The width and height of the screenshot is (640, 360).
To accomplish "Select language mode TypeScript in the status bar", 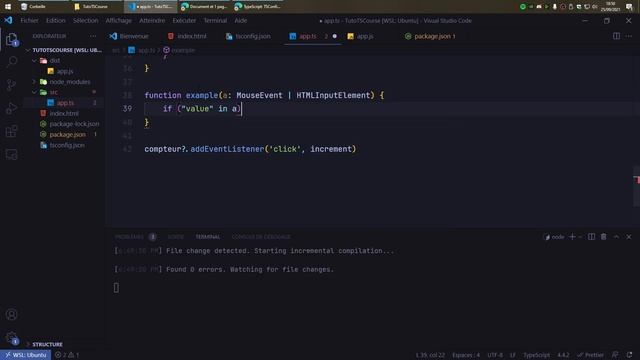I will click(x=536, y=355).
